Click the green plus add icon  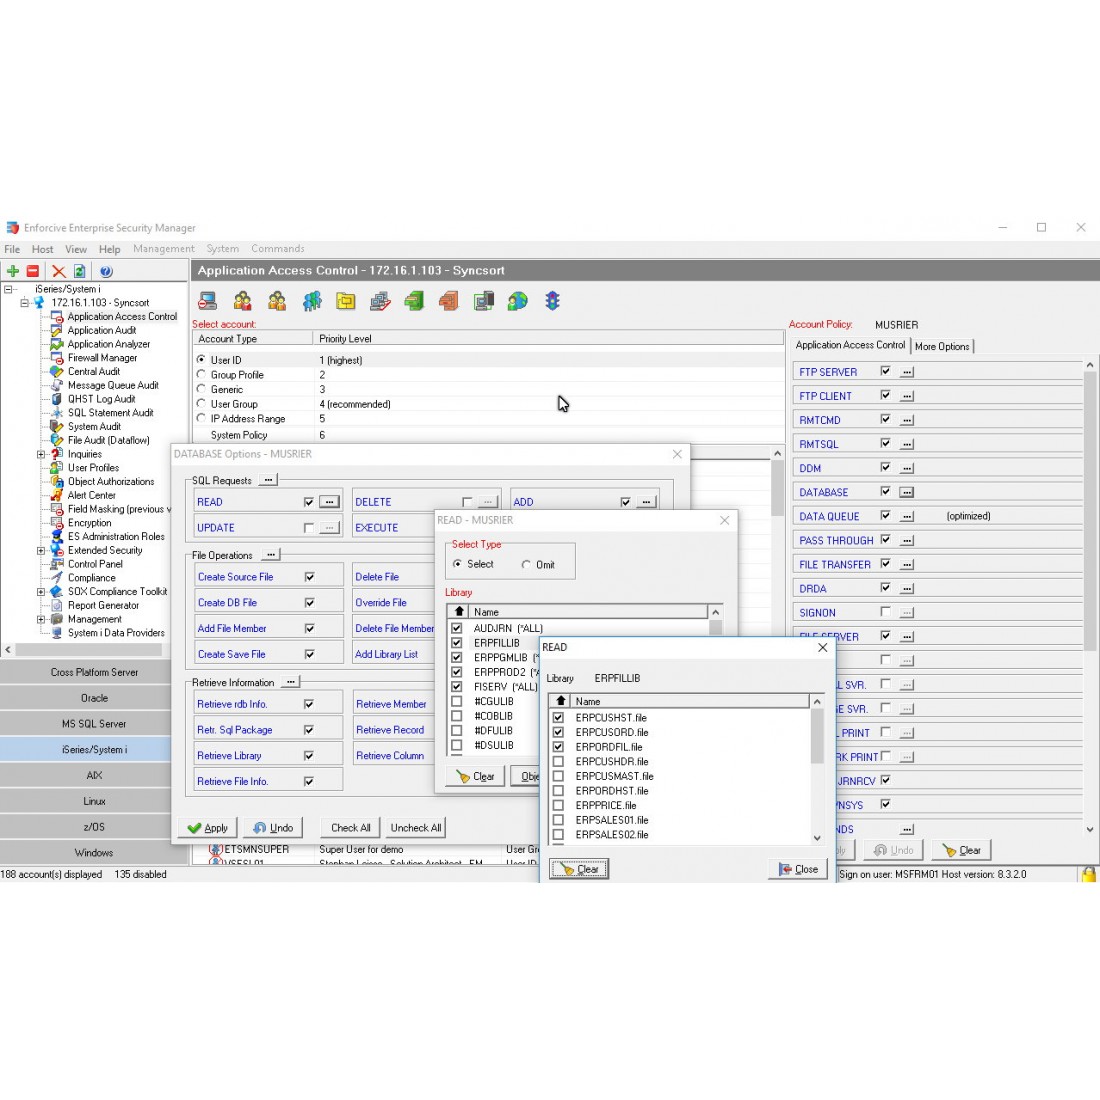13,271
